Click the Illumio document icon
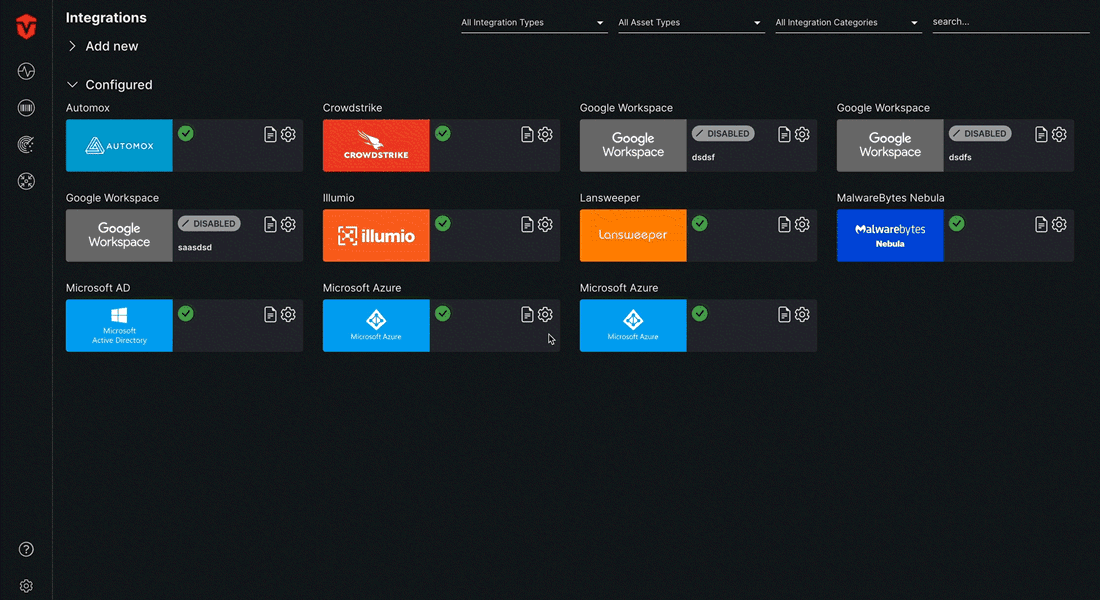This screenshot has width=1100, height=600. pyautogui.click(x=527, y=225)
